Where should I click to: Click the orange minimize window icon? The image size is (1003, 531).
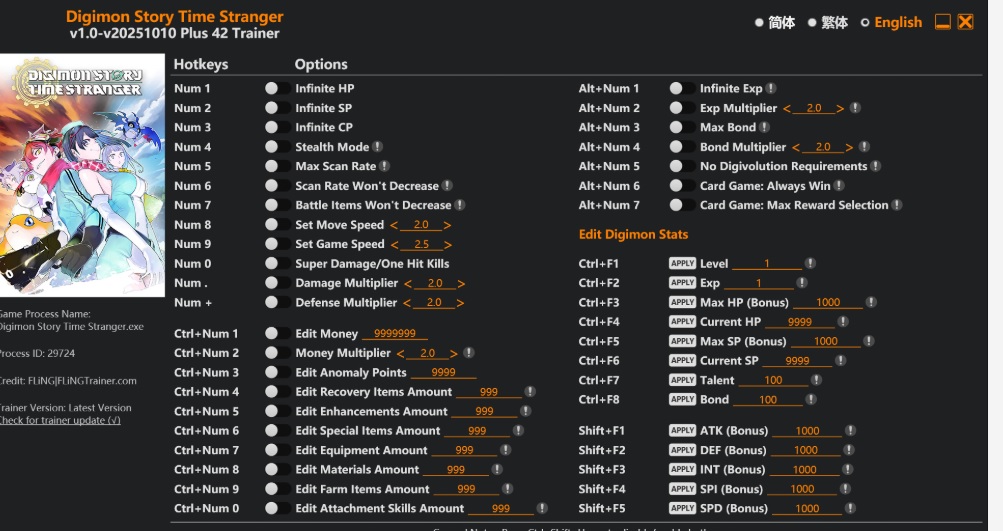(942, 22)
